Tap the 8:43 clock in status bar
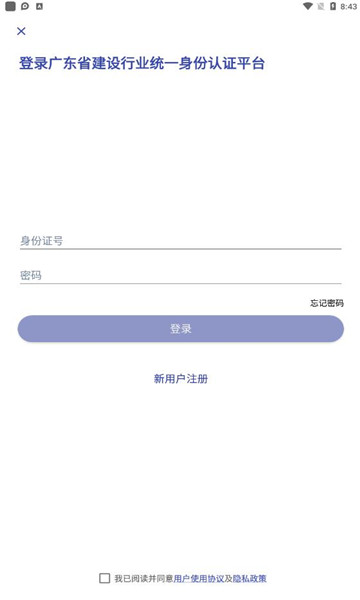The width and height of the screenshot is (360, 600). [349, 7]
